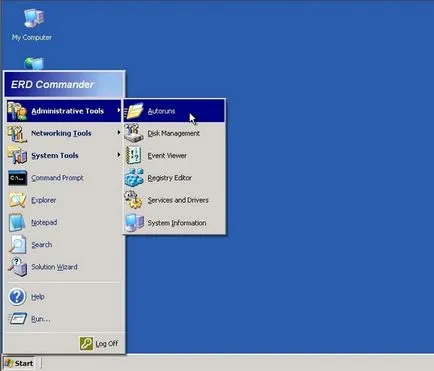The image size is (434, 371).
Task: Open Services and Drivers
Action: [174, 200]
